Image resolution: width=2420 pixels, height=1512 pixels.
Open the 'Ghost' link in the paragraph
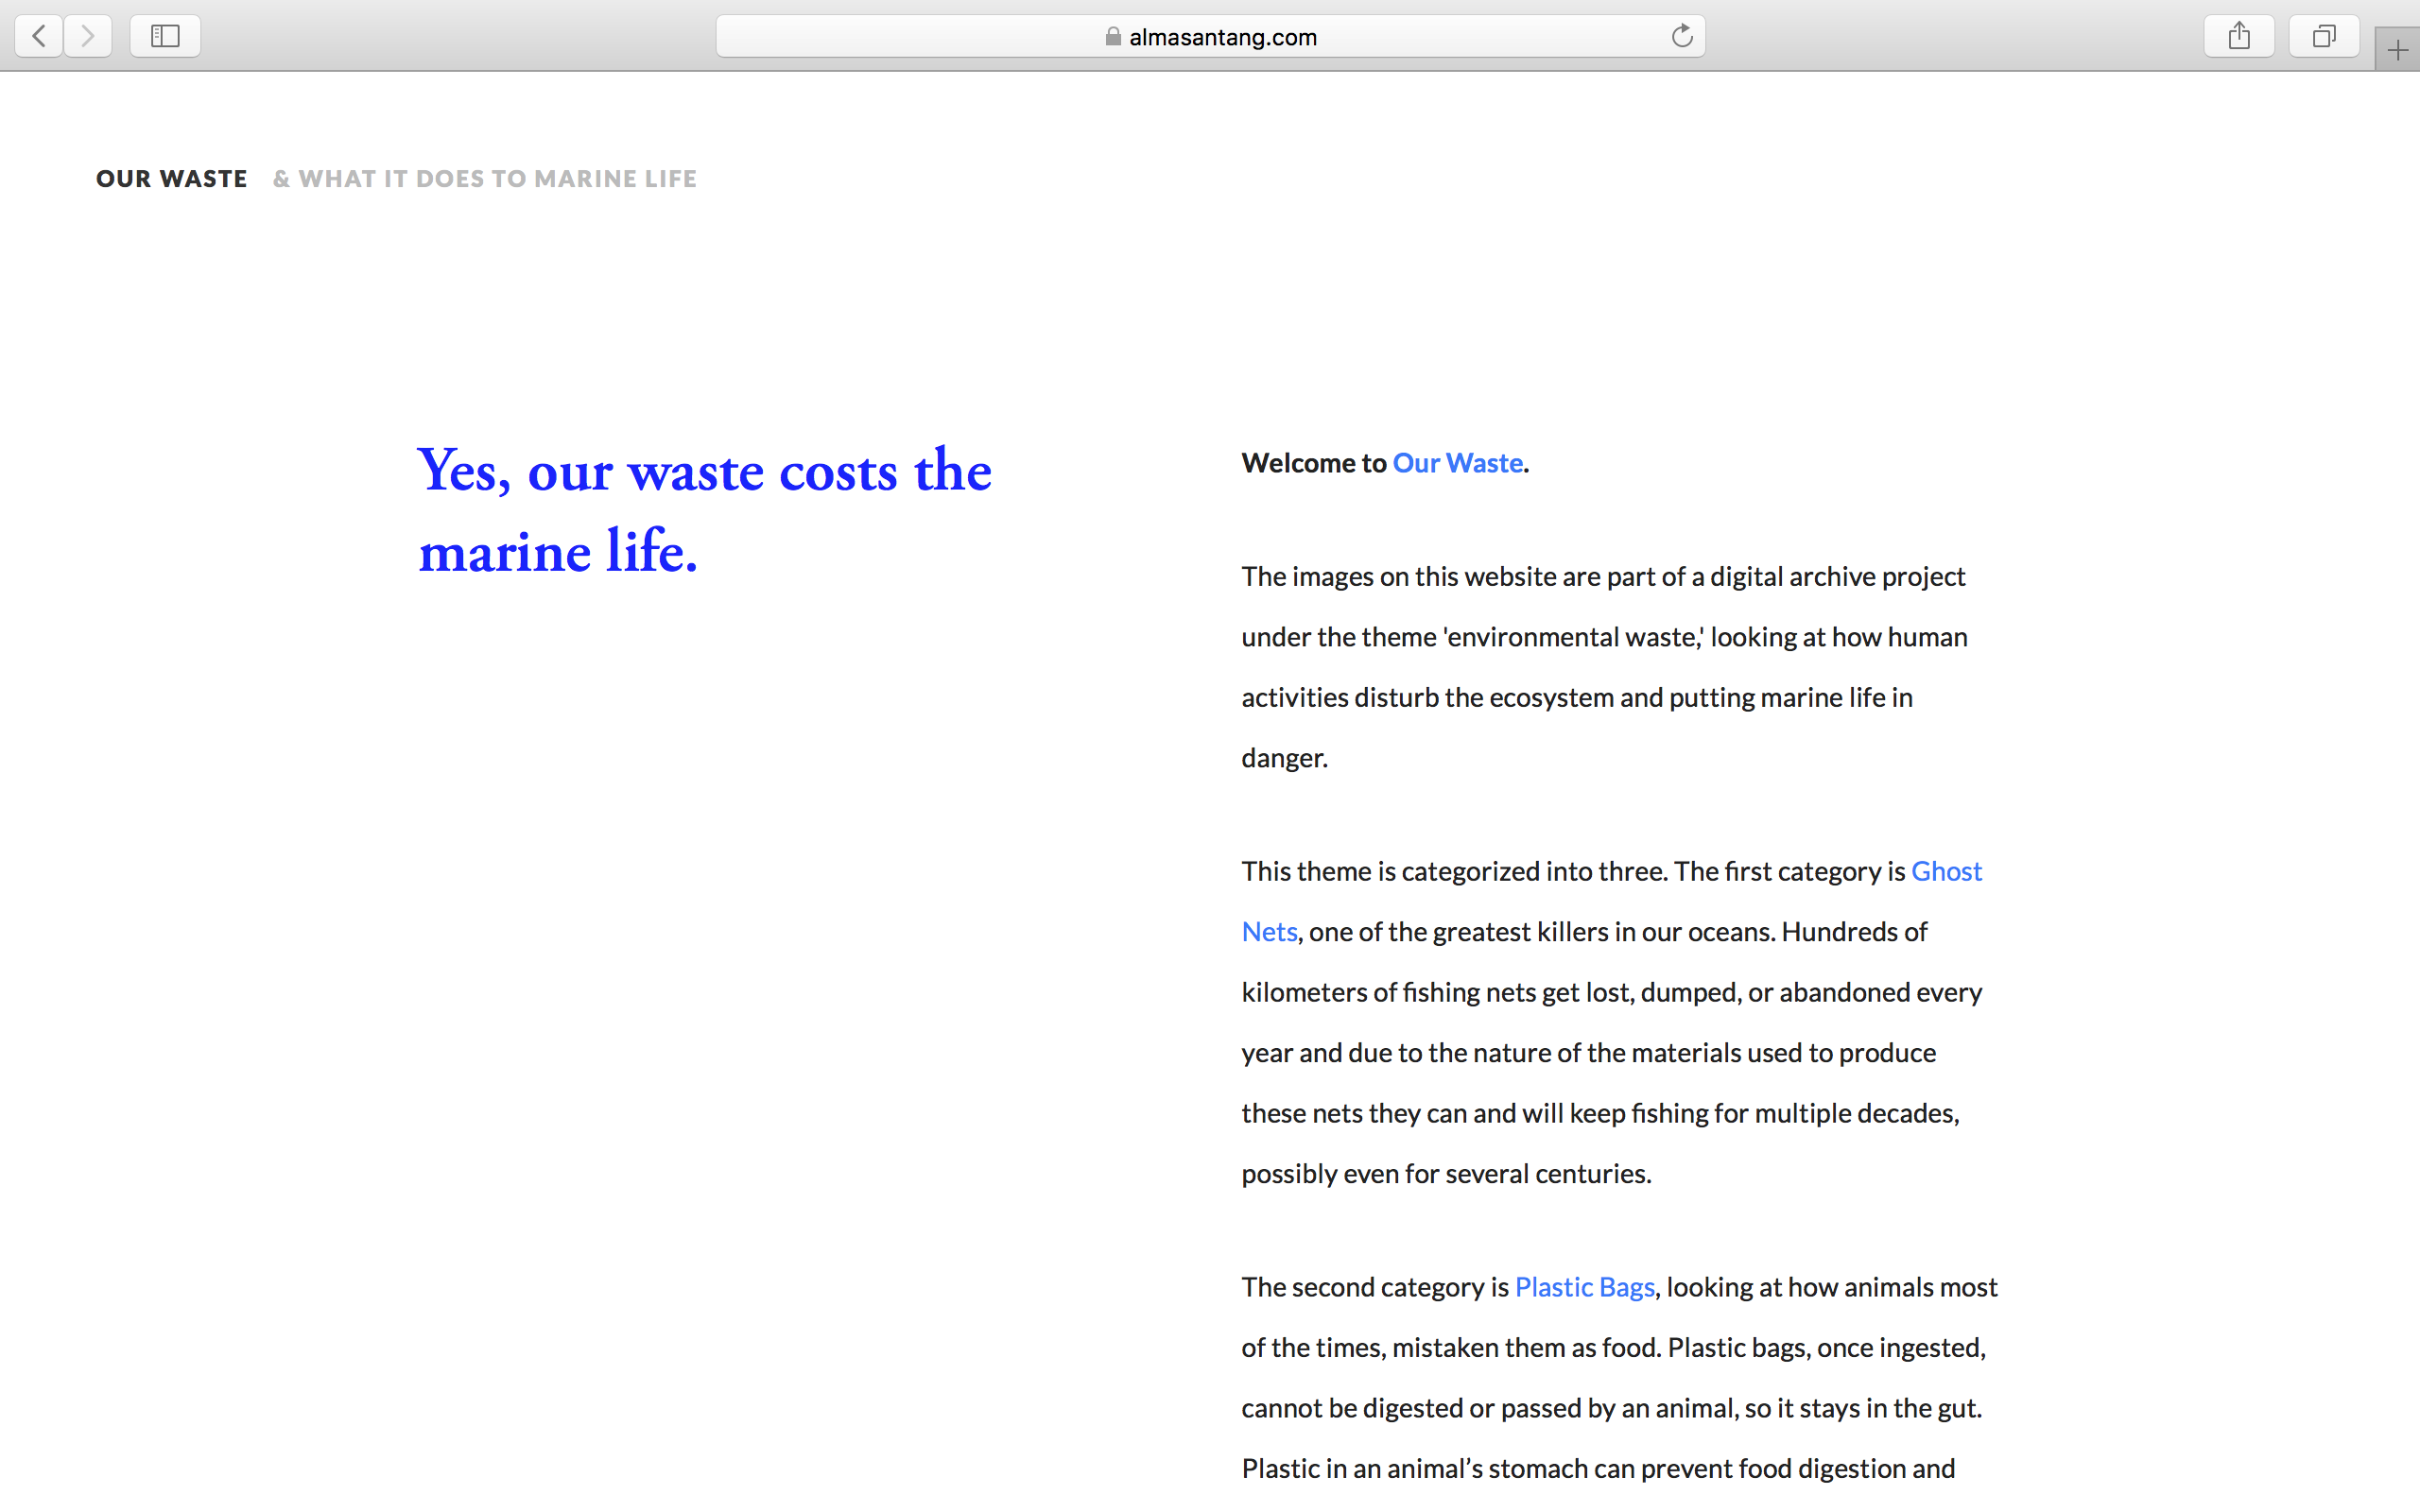pyautogui.click(x=1946, y=871)
